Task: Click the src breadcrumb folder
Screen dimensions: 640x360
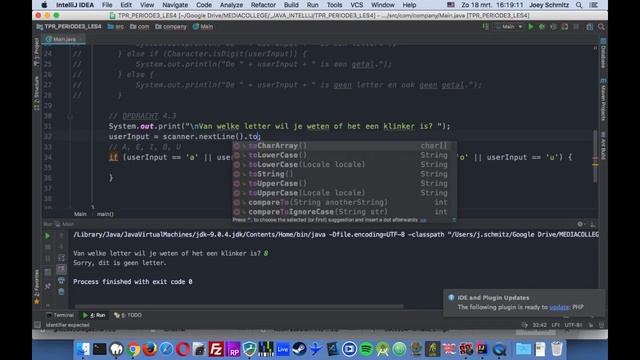Action: click(116, 27)
